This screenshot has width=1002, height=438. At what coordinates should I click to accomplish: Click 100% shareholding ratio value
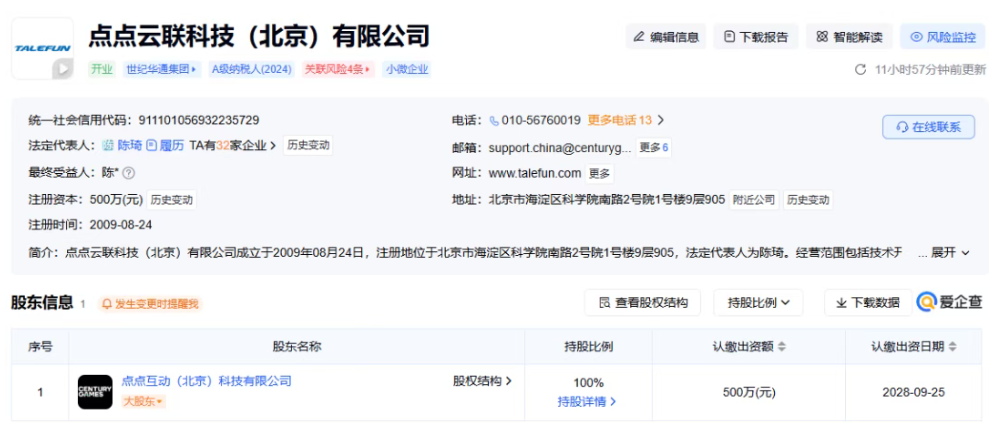click(x=588, y=382)
